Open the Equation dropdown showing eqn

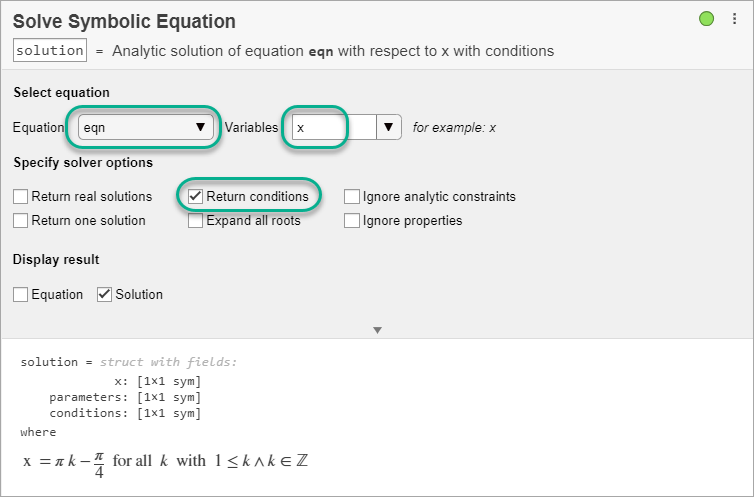[146, 127]
